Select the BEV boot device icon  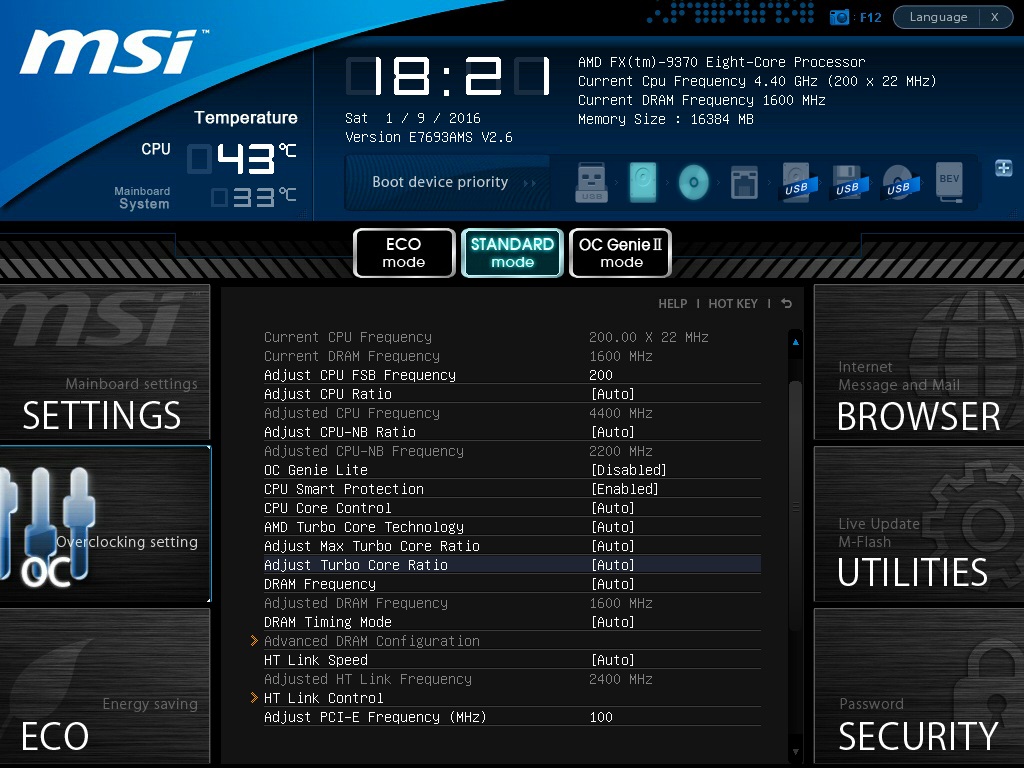949,182
